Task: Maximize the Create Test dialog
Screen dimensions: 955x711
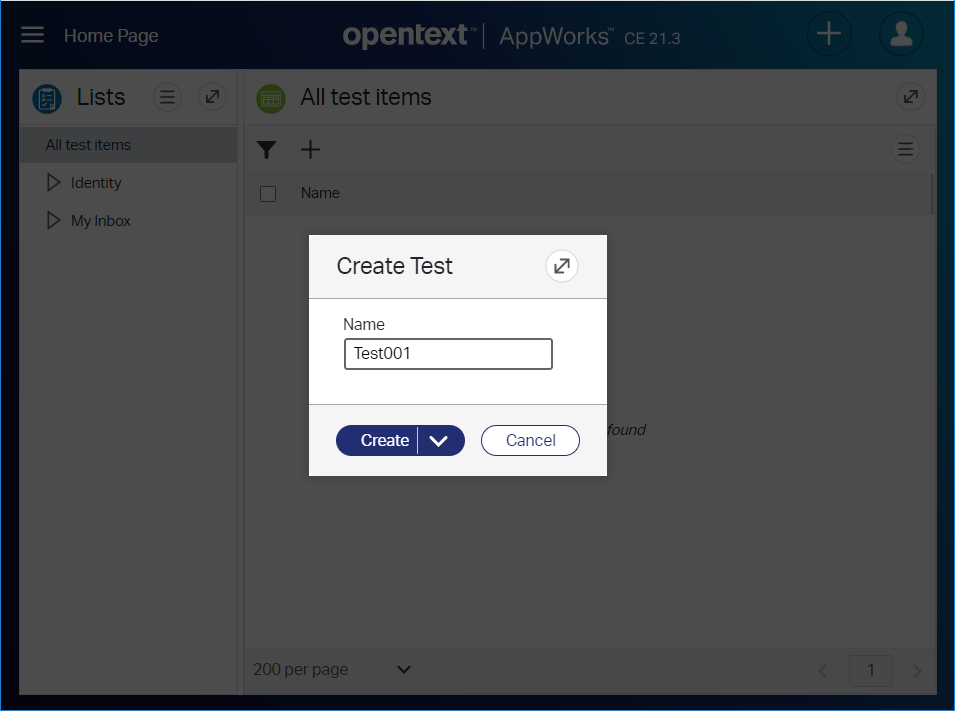Action: [562, 266]
